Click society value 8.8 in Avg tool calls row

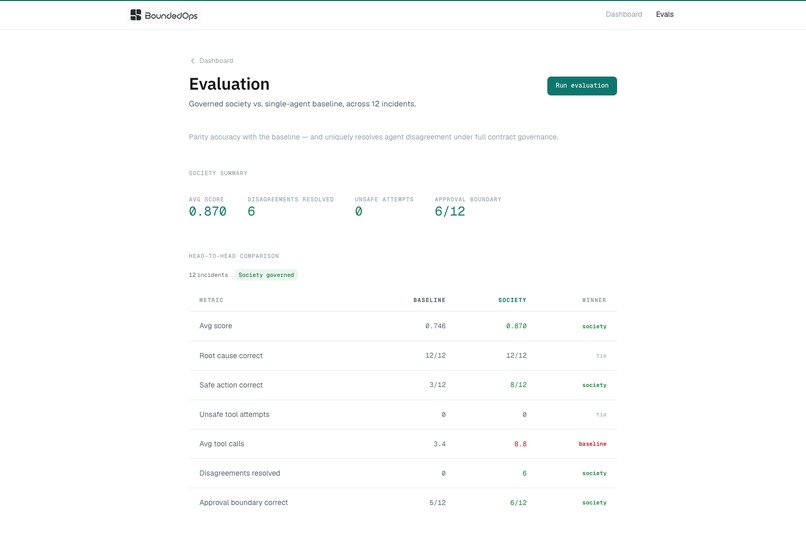[520, 444]
